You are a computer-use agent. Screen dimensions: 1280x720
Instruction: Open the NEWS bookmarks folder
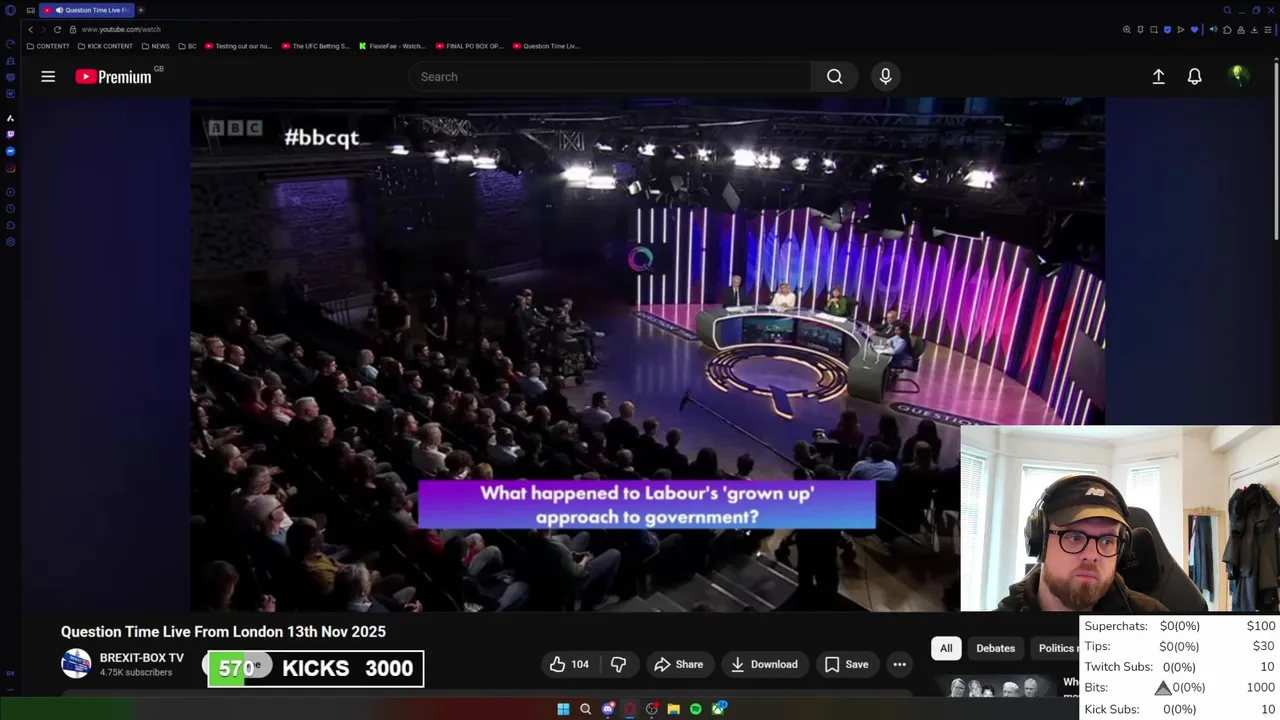pos(155,46)
